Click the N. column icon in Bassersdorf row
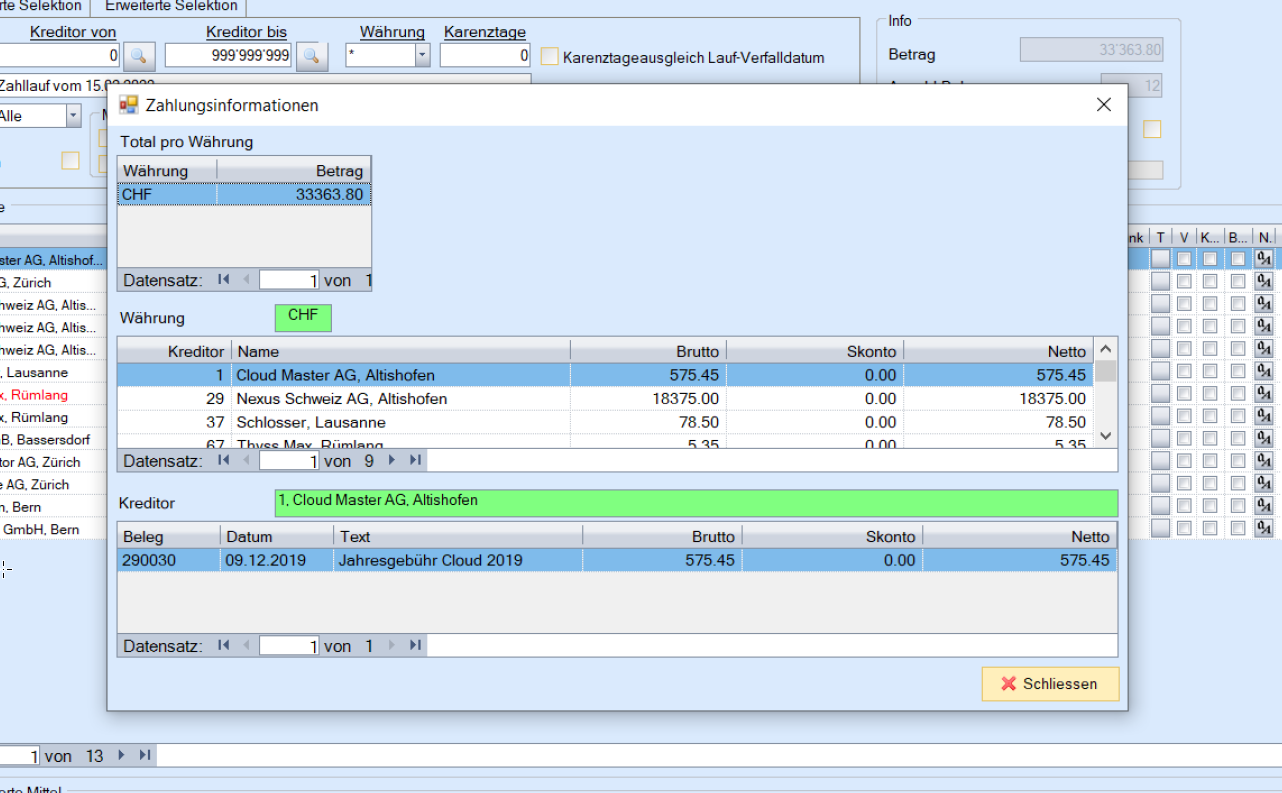1282x793 pixels. point(1264,440)
